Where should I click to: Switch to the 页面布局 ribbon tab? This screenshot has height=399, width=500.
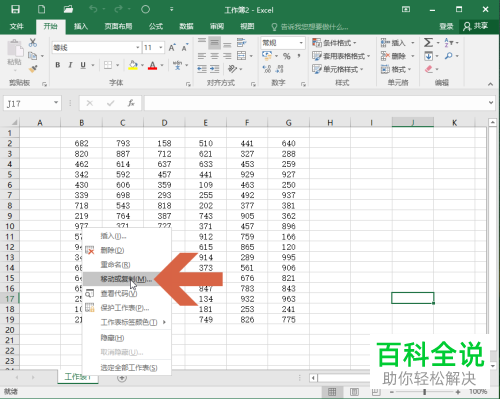point(118,26)
